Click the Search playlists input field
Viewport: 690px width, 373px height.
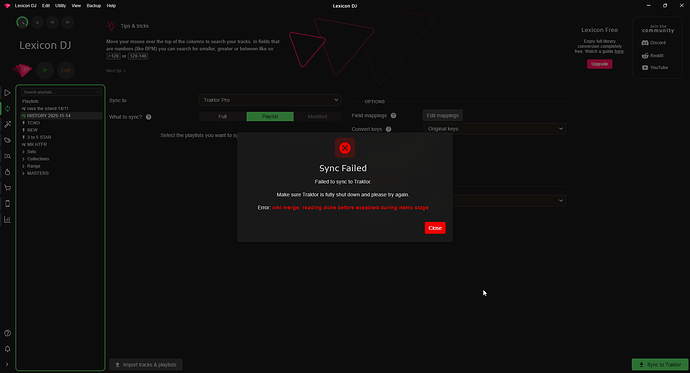pos(61,92)
